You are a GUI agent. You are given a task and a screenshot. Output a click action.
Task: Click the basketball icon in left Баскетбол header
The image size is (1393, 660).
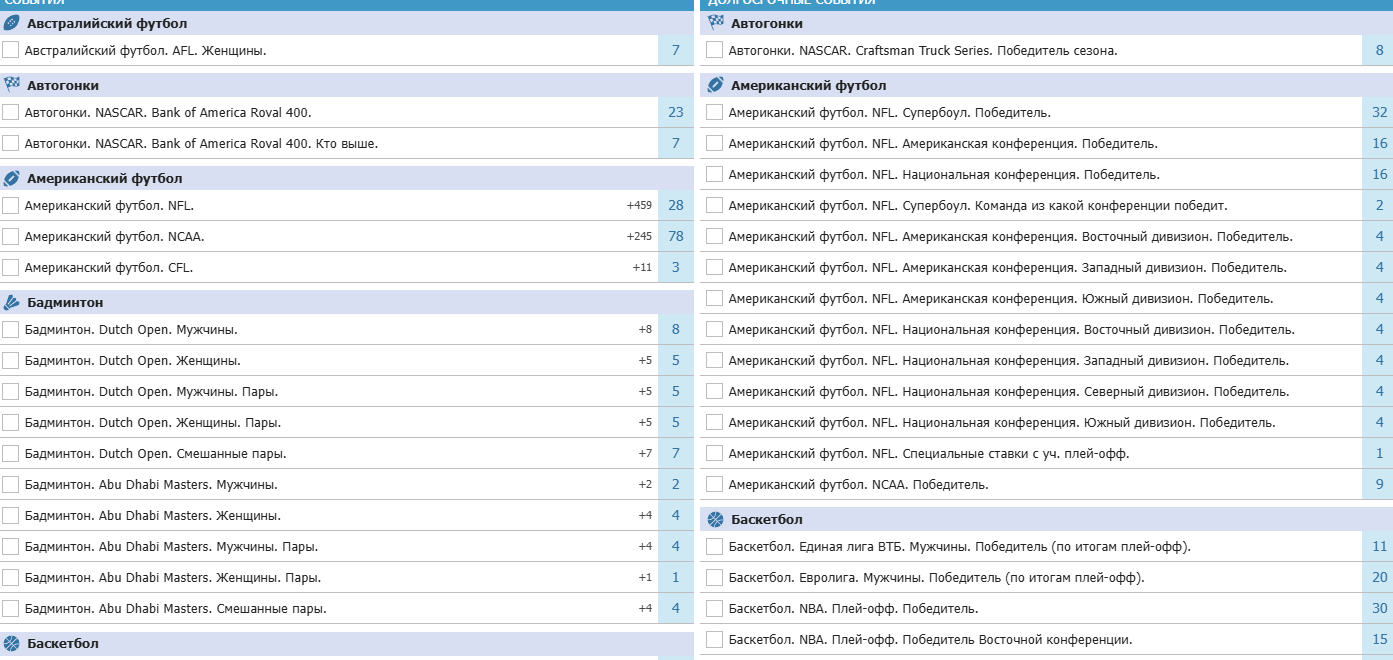[x=12, y=643]
